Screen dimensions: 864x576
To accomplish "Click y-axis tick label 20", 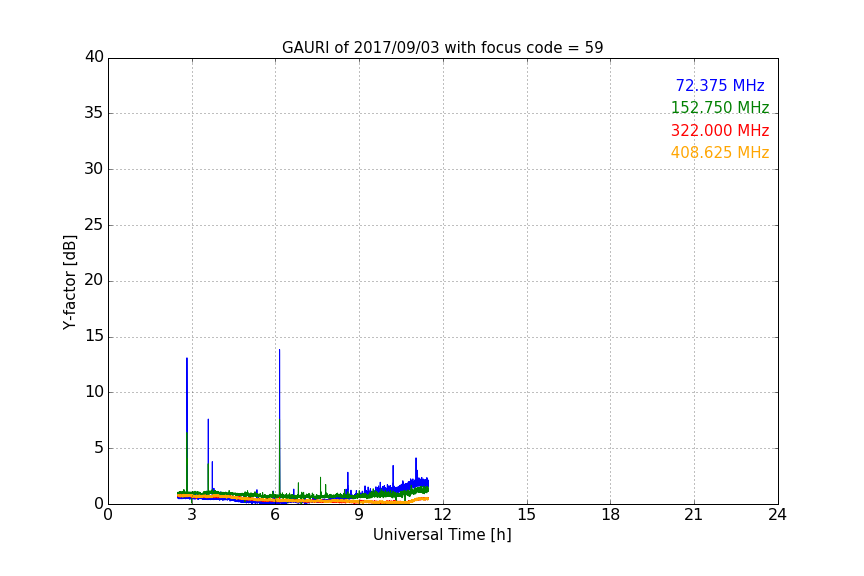I will [94, 281].
